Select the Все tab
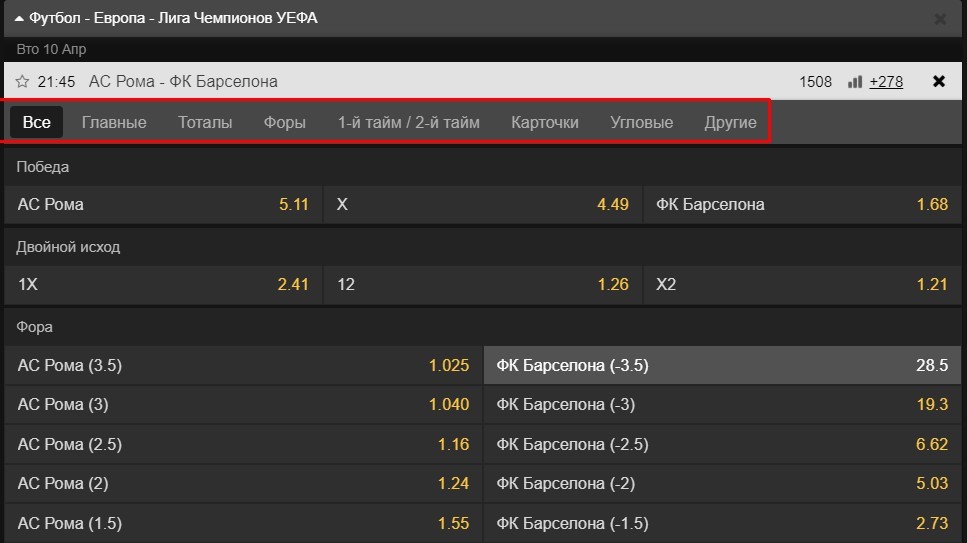The width and height of the screenshot is (967, 543). pos(36,122)
